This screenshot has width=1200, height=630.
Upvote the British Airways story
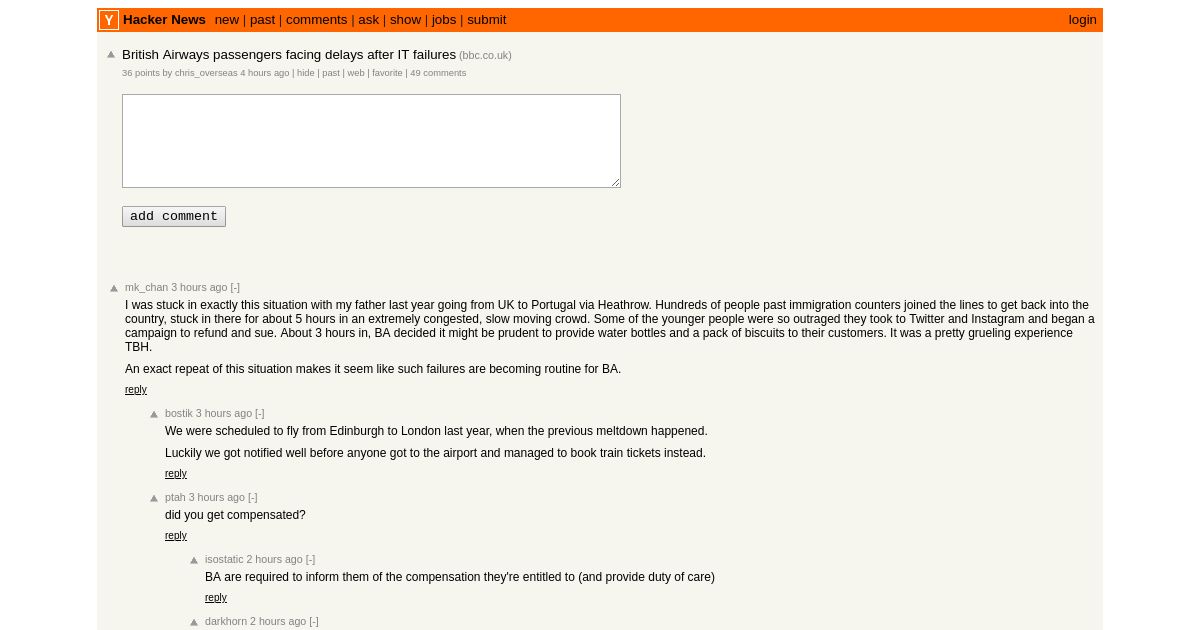click(x=111, y=55)
